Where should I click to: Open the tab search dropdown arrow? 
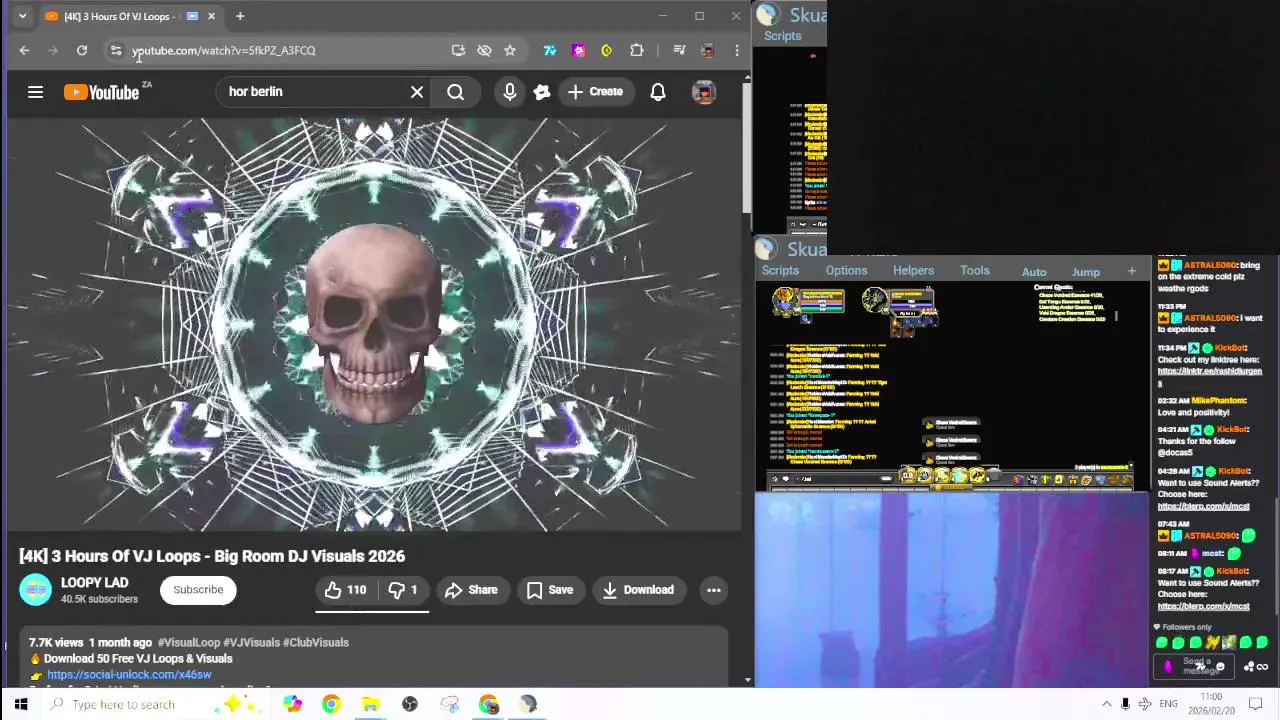(x=22, y=16)
